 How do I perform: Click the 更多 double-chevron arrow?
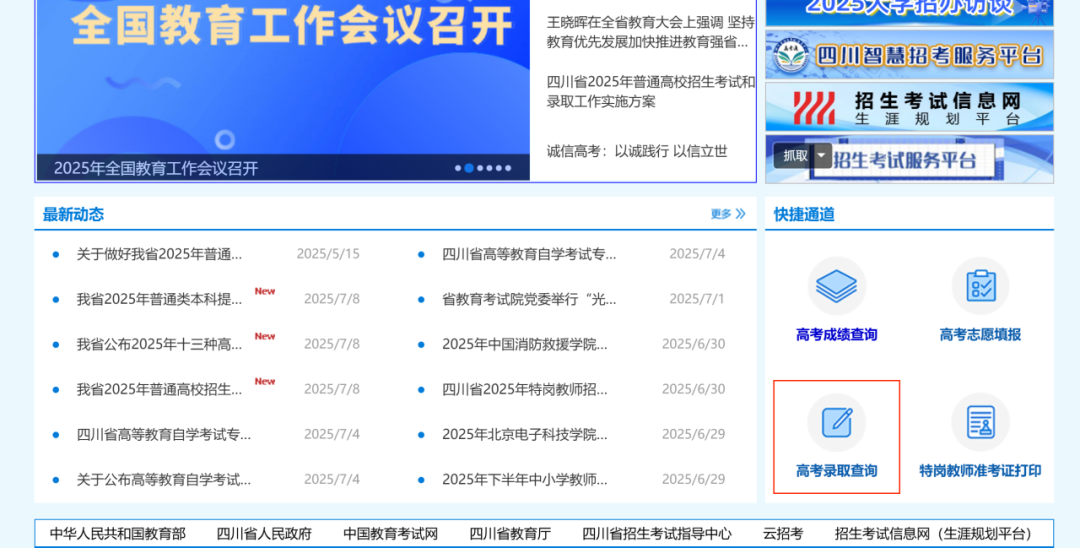[740, 214]
